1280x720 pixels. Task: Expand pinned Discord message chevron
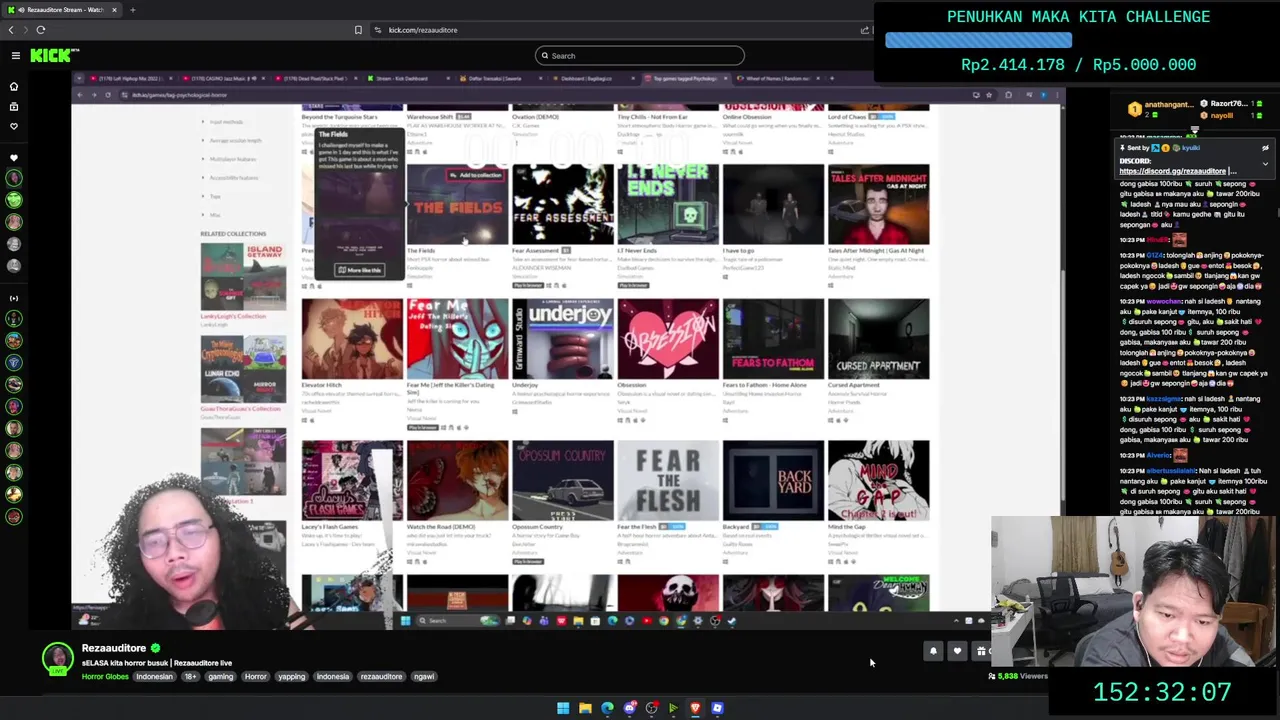[1265, 163]
